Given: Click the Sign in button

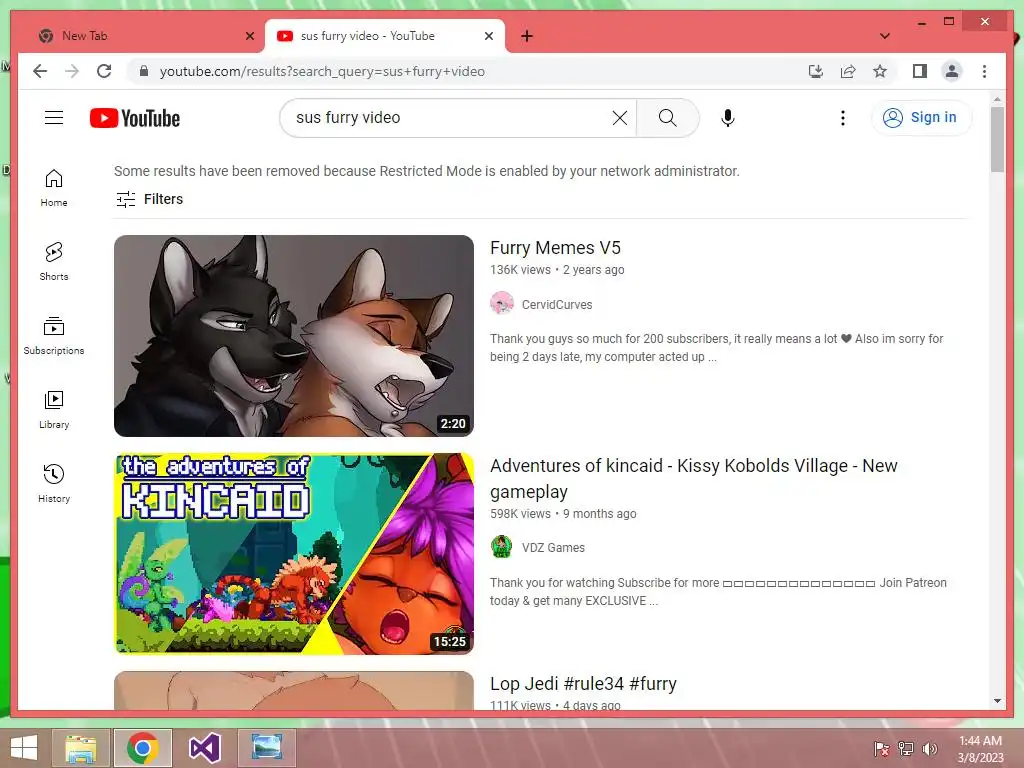Looking at the screenshot, I should (921, 118).
